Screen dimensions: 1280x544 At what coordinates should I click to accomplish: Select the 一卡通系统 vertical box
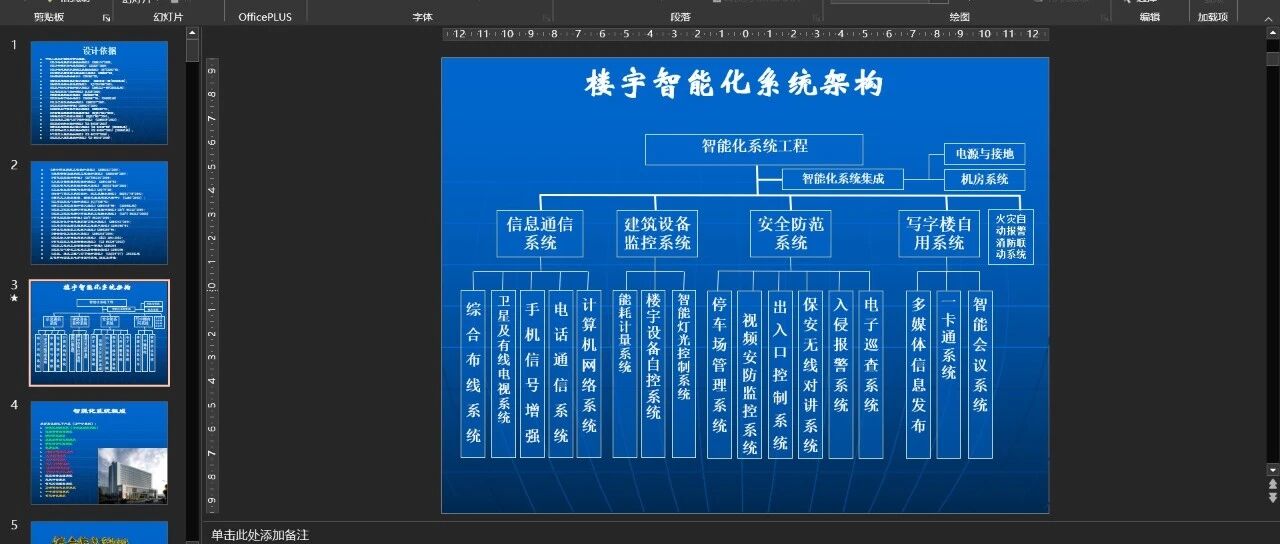click(949, 374)
